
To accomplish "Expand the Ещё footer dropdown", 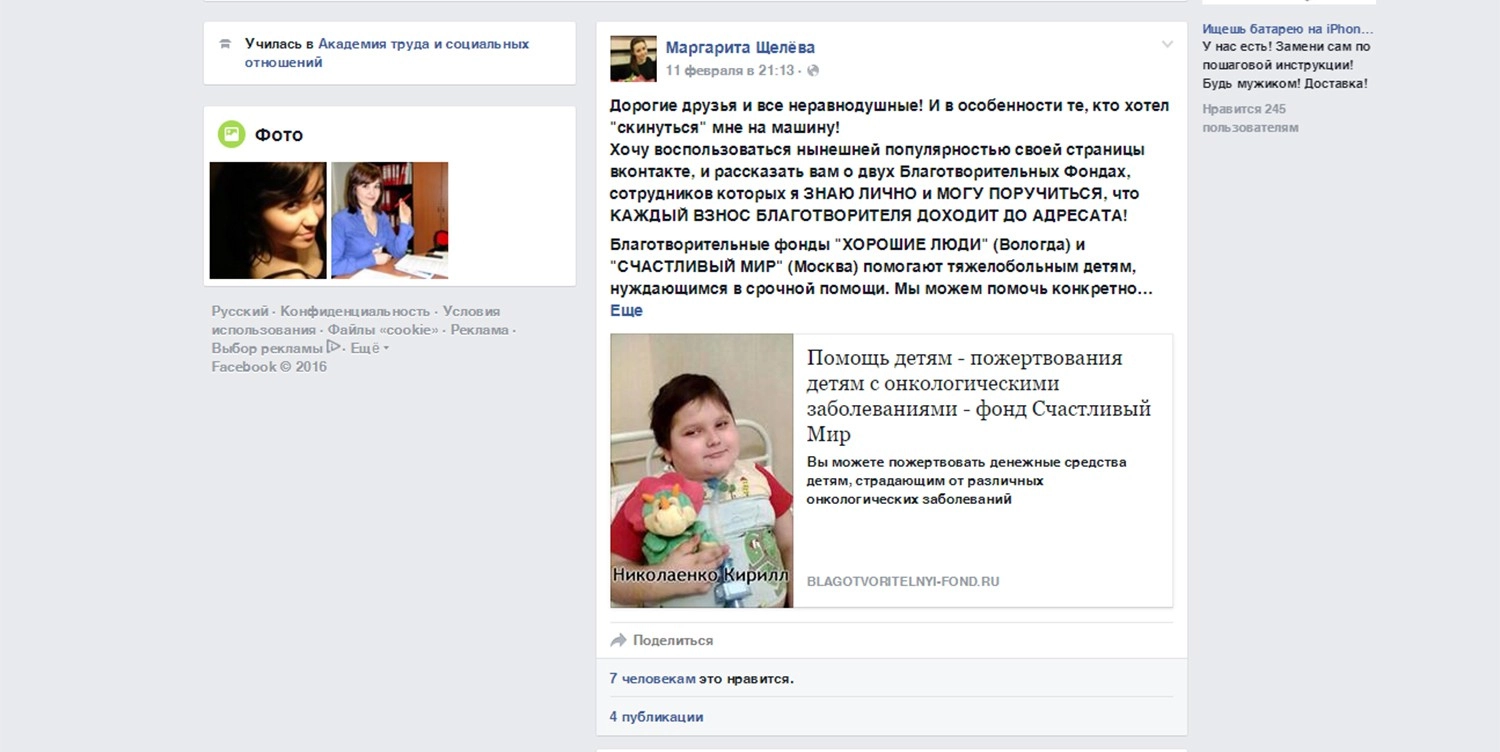I will 369,348.
